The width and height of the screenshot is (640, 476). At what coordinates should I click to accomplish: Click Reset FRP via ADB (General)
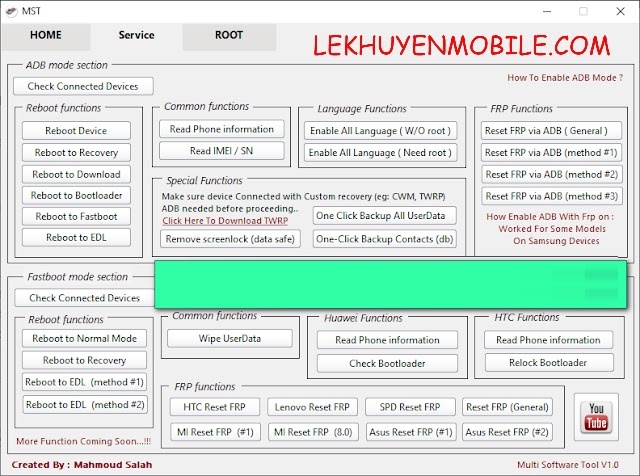pyautogui.click(x=551, y=131)
